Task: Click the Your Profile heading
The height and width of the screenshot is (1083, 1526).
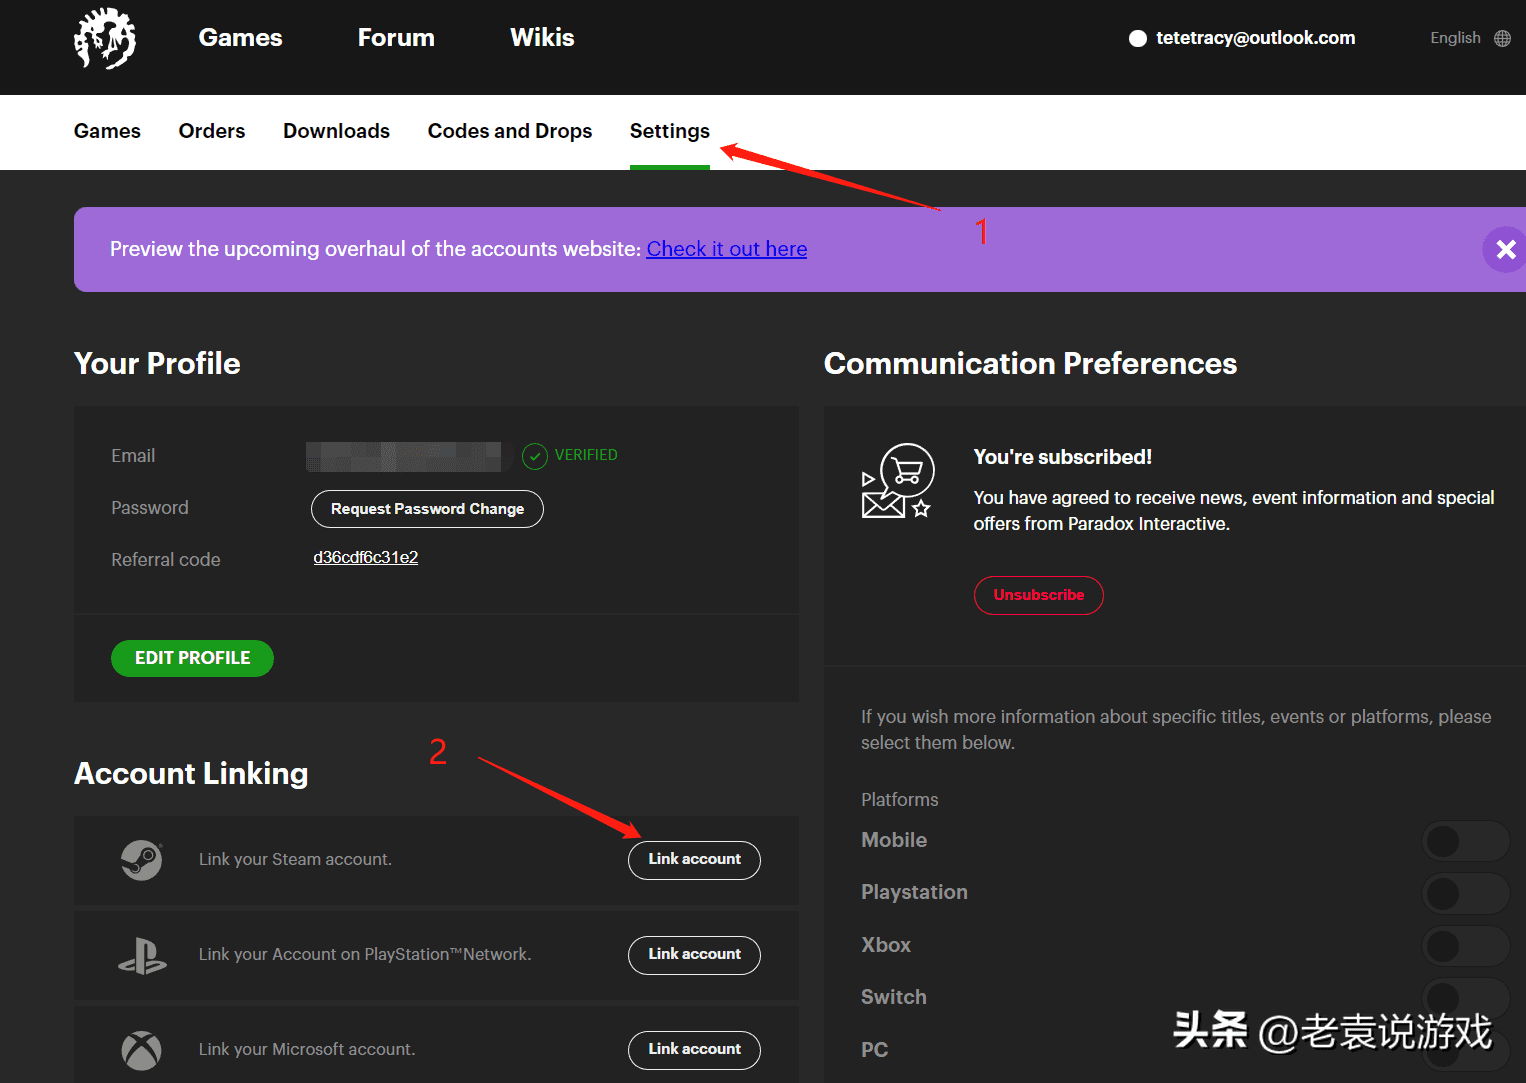Action: [x=157, y=364]
